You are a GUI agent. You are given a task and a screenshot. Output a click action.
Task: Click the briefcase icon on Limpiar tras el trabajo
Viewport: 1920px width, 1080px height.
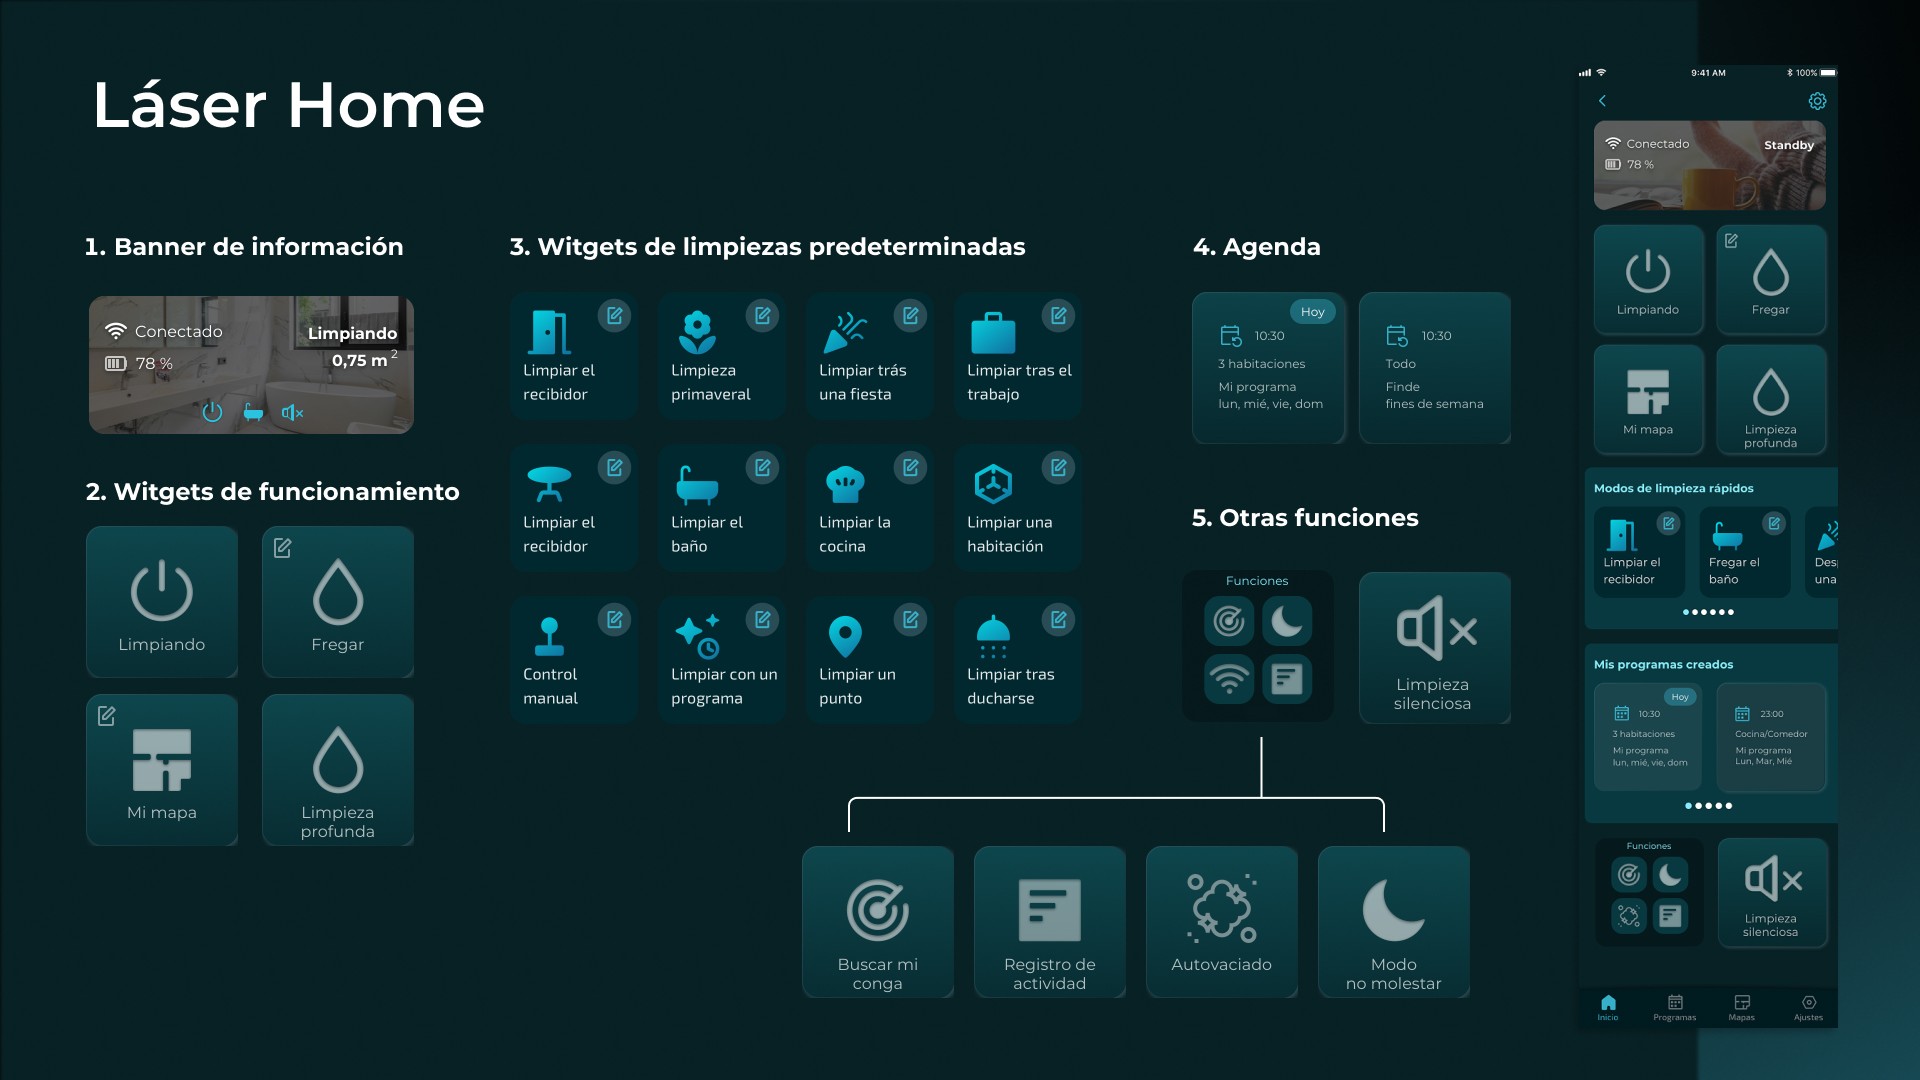click(x=993, y=332)
